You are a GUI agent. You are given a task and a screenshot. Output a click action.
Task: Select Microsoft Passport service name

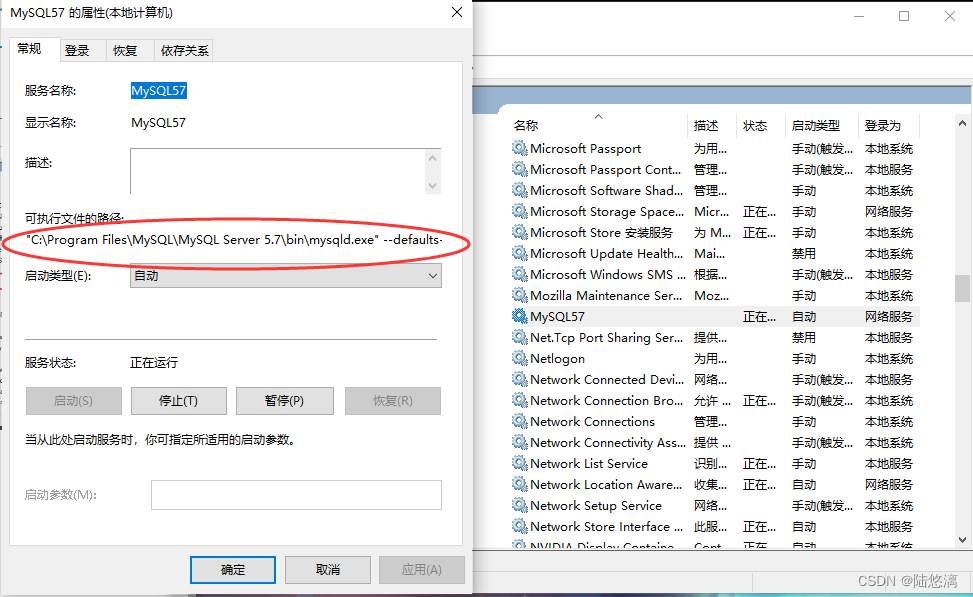585,148
